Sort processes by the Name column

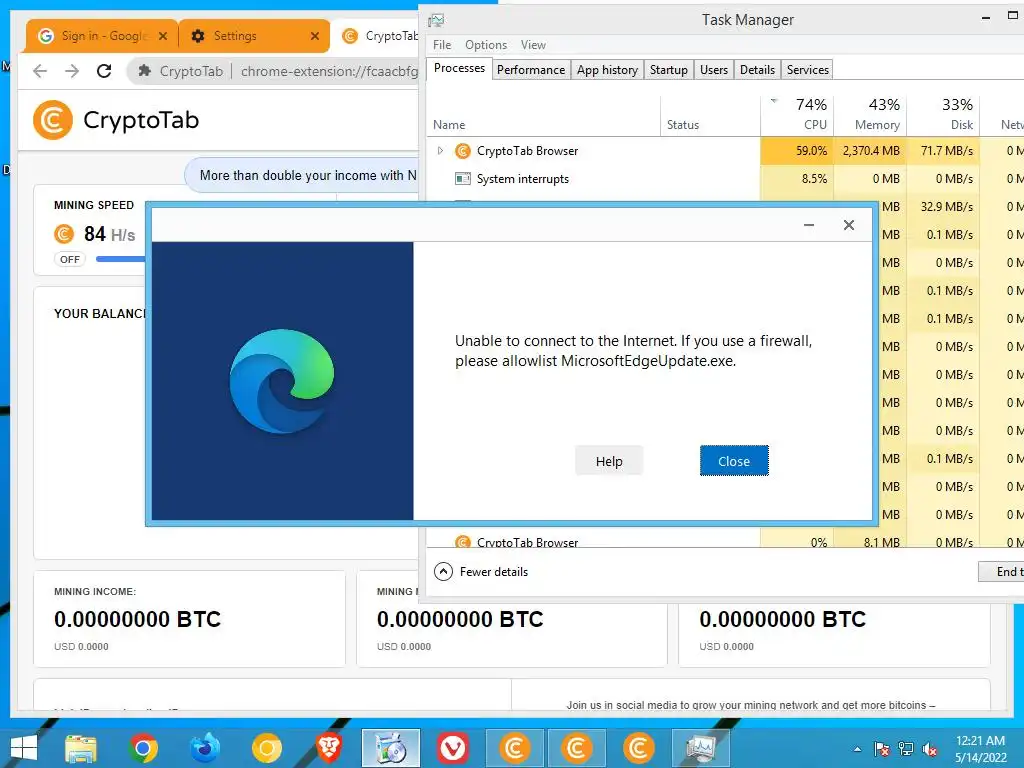(x=543, y=116)
